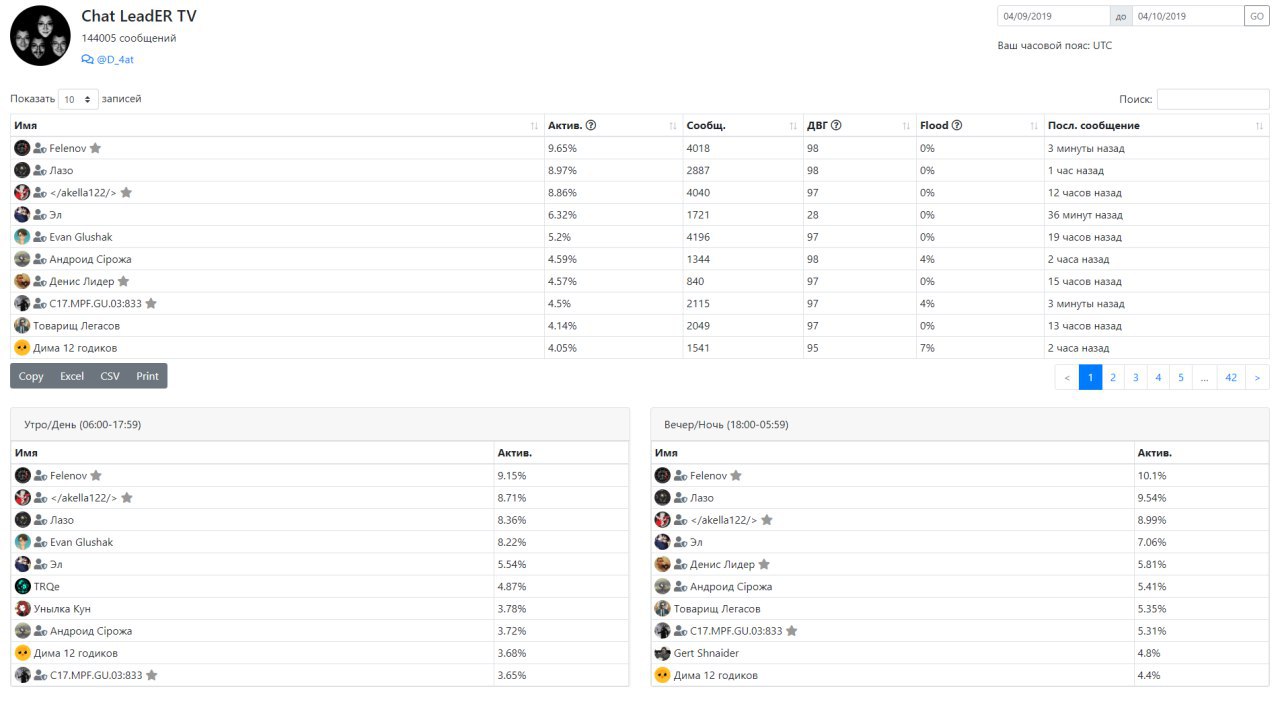The image size is (1280, 726).
Task: Click '144005 сообщений' text under chat title
Action: [129, 38]
